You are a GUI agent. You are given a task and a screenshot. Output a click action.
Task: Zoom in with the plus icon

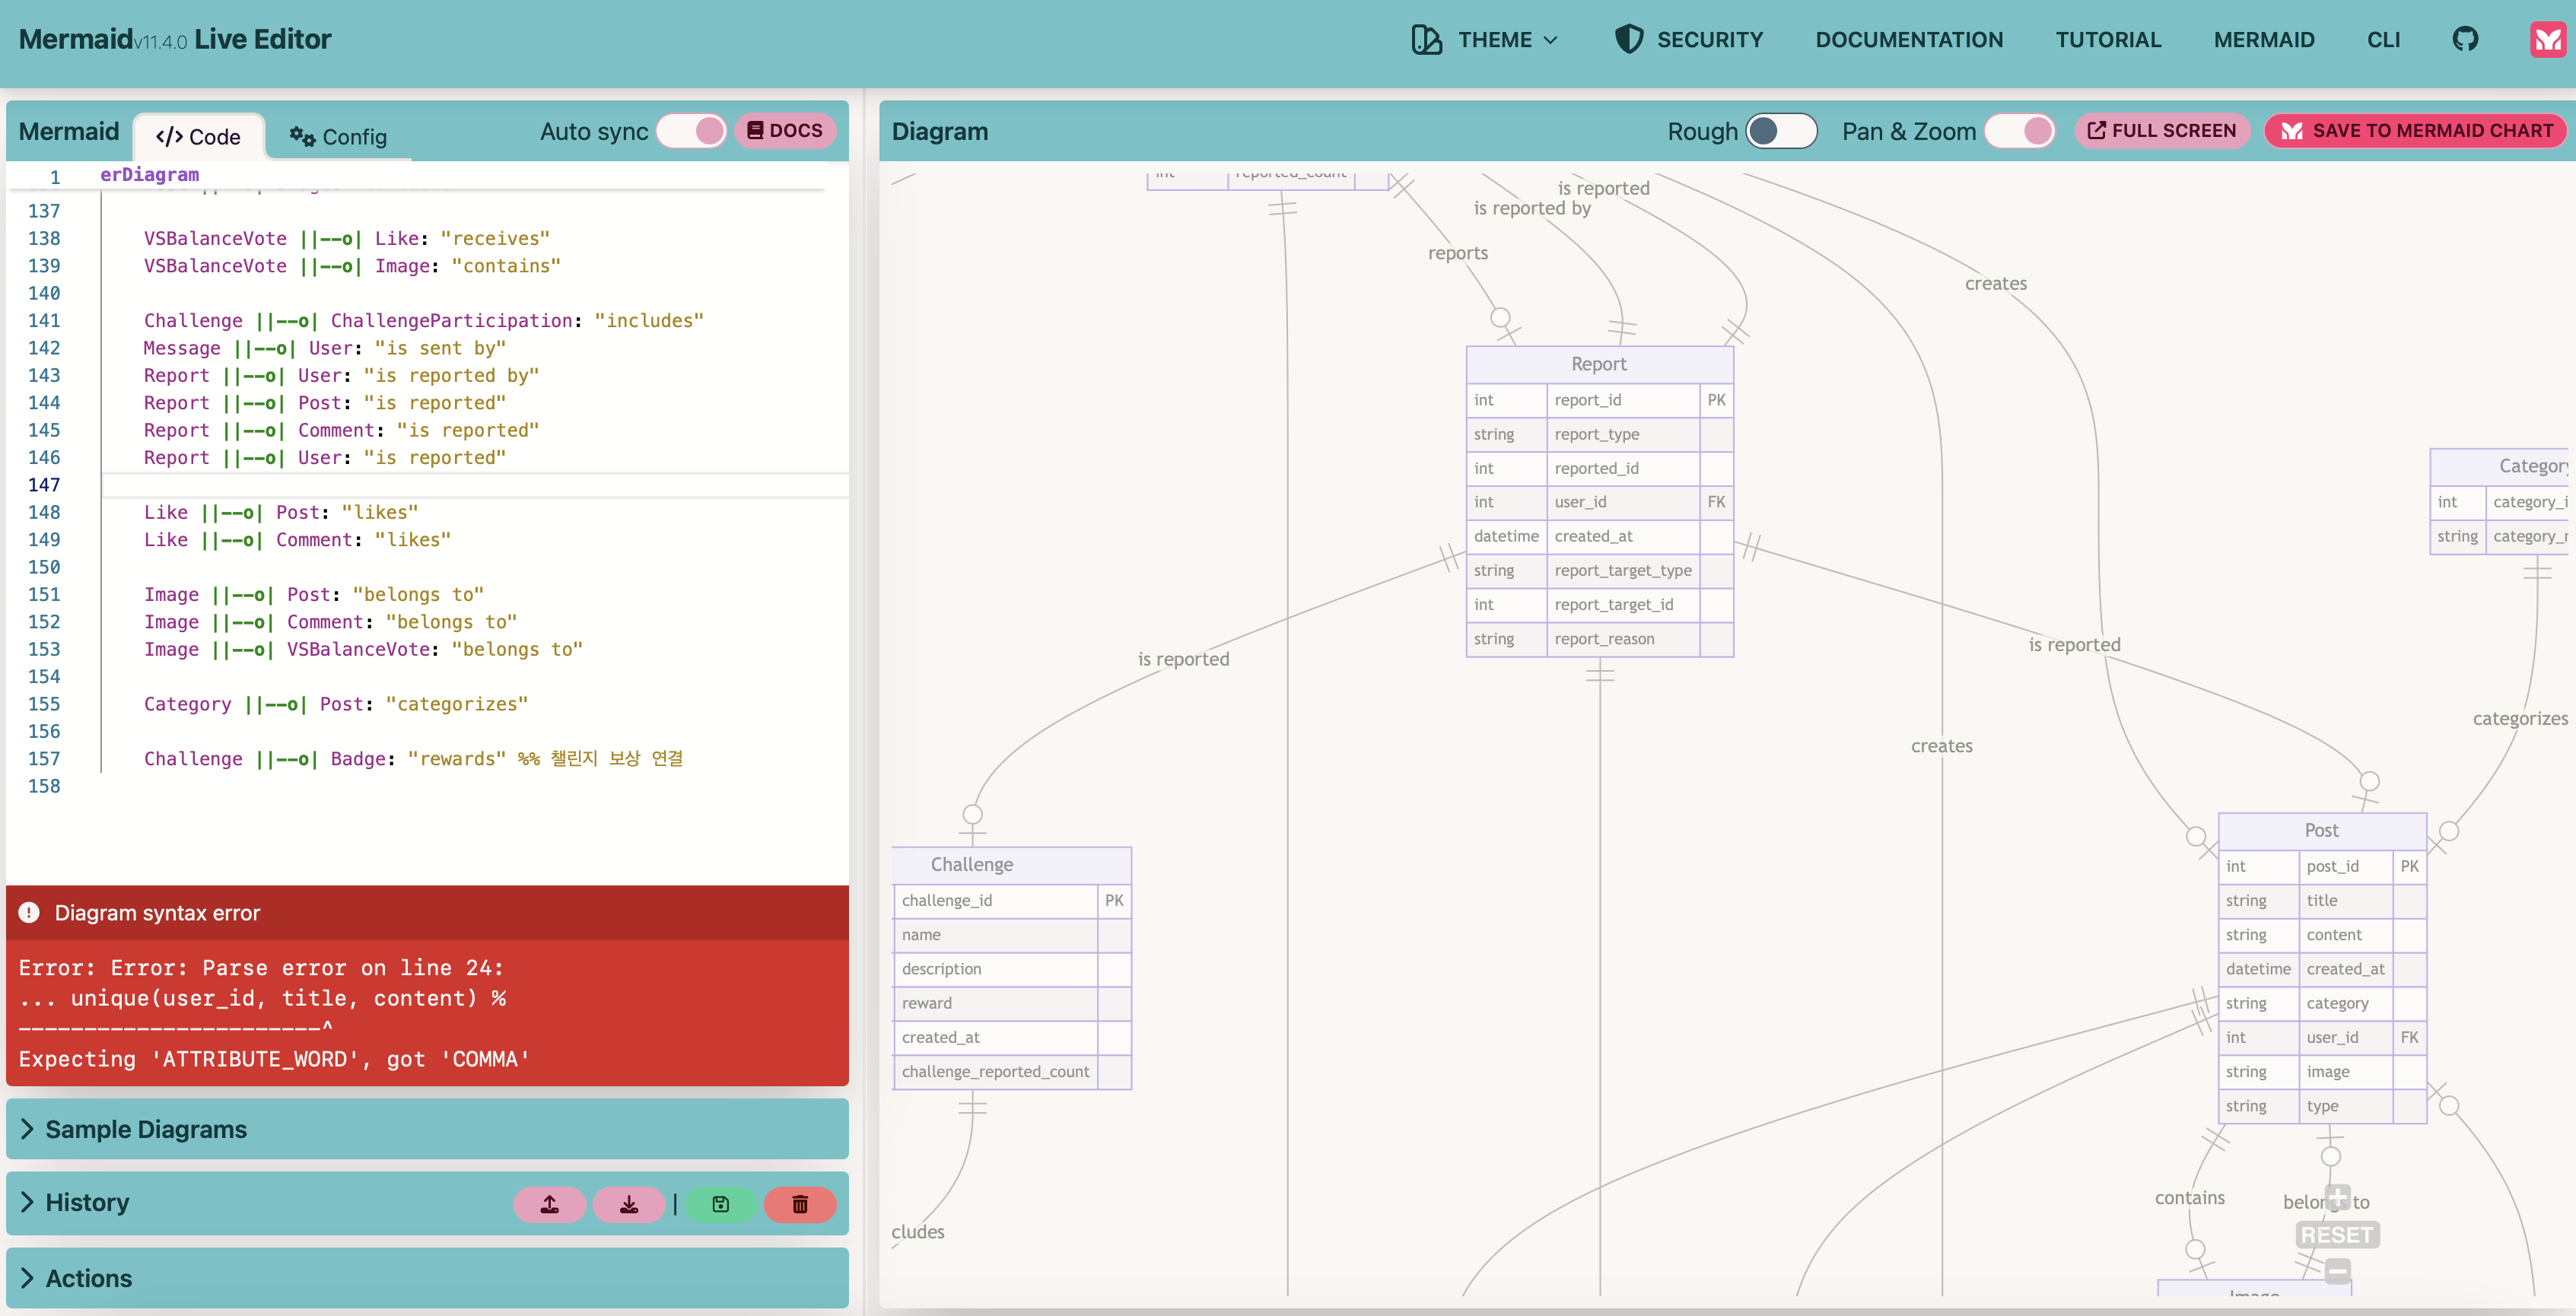2337,1197
